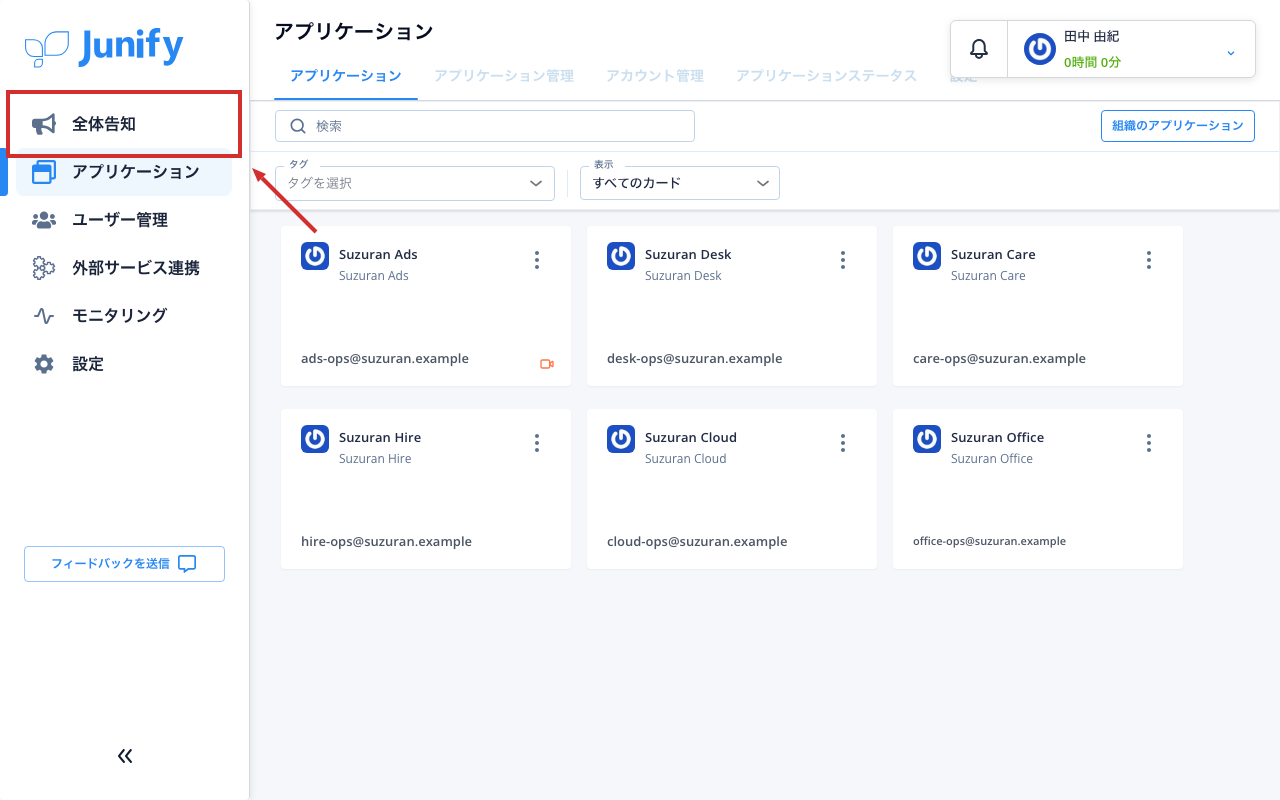Screen dimensions: 1280x800
Task: Click the 検索 search field
Action: (485, 126)
